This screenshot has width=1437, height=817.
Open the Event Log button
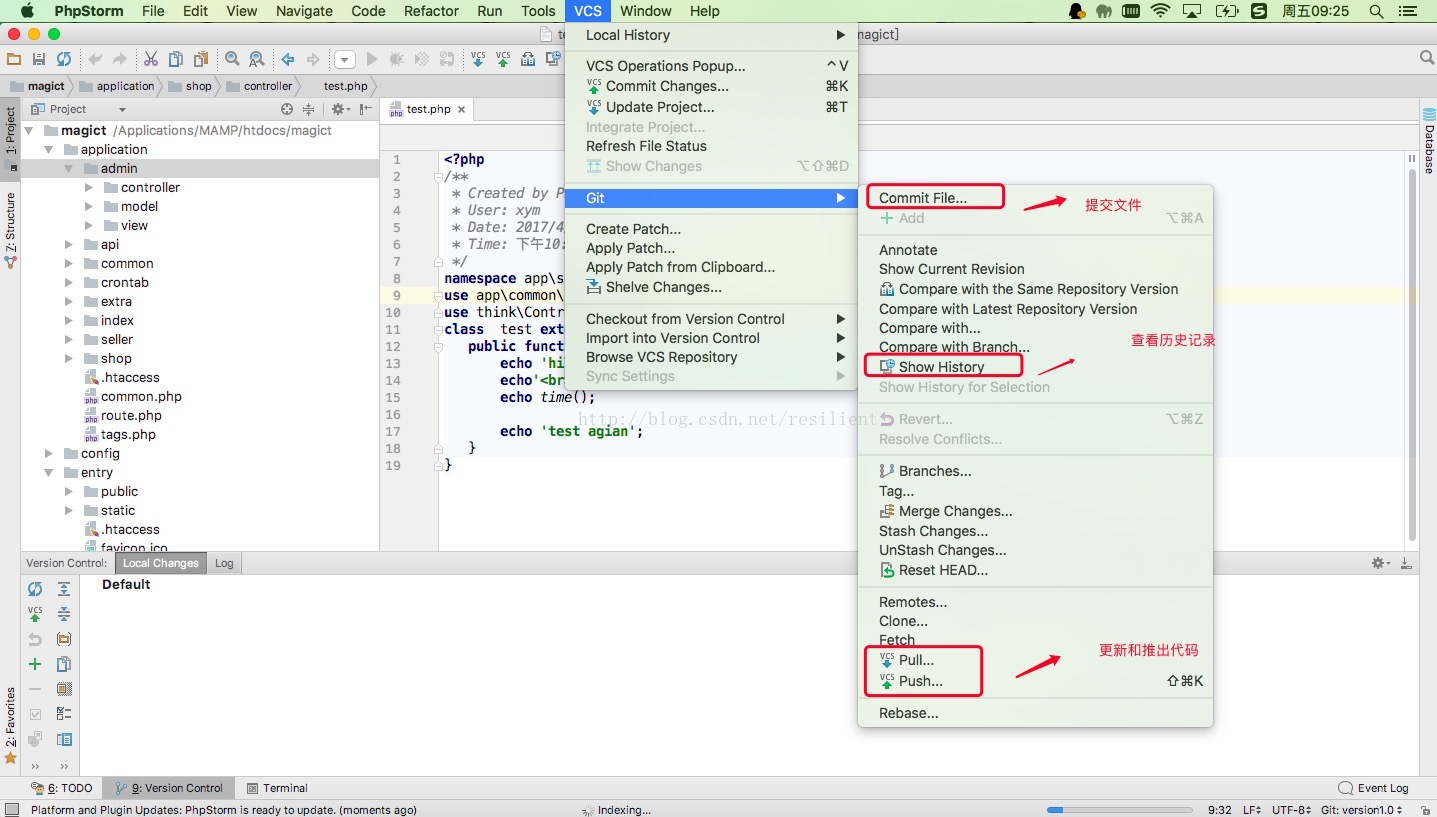[1374, 788]
